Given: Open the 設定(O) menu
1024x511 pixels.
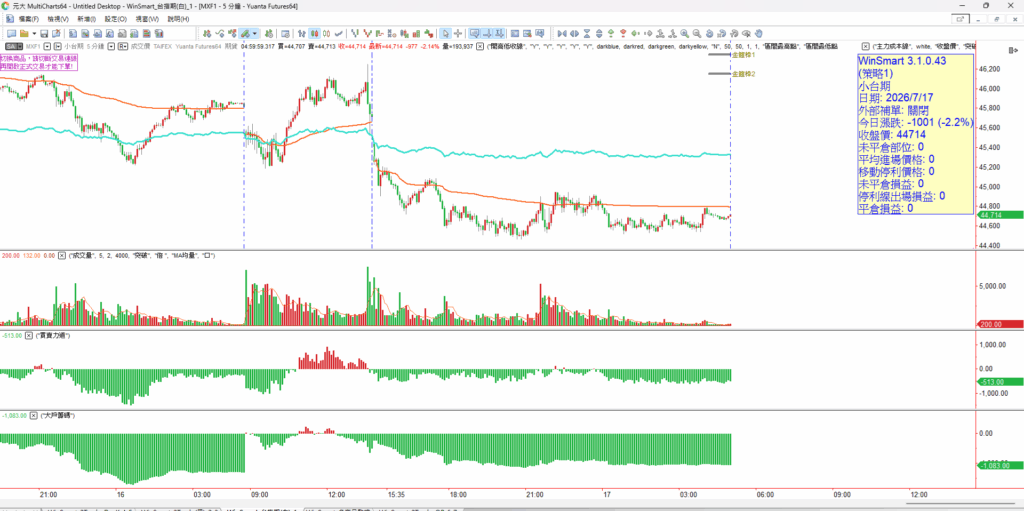Looking at the screenshot, I should click(x=116, y=19).
